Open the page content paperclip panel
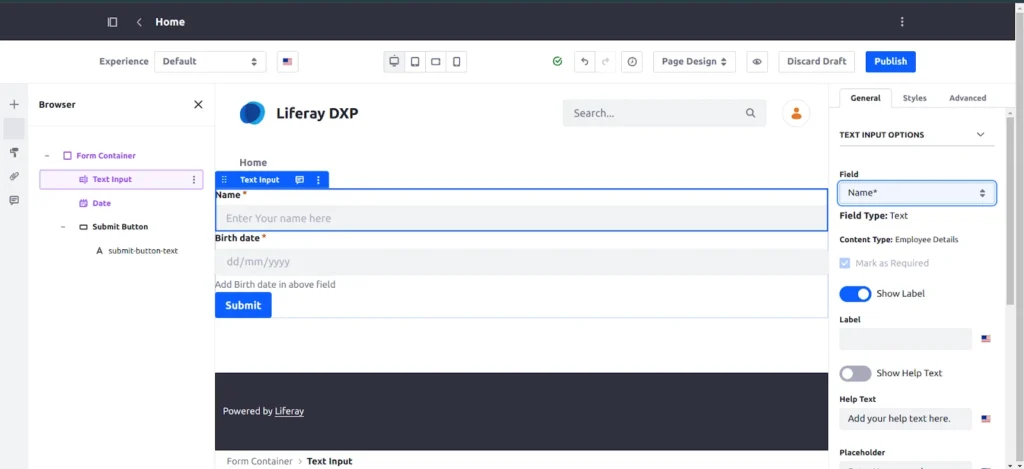The image size is (1024, 469). tap(14, 176)
